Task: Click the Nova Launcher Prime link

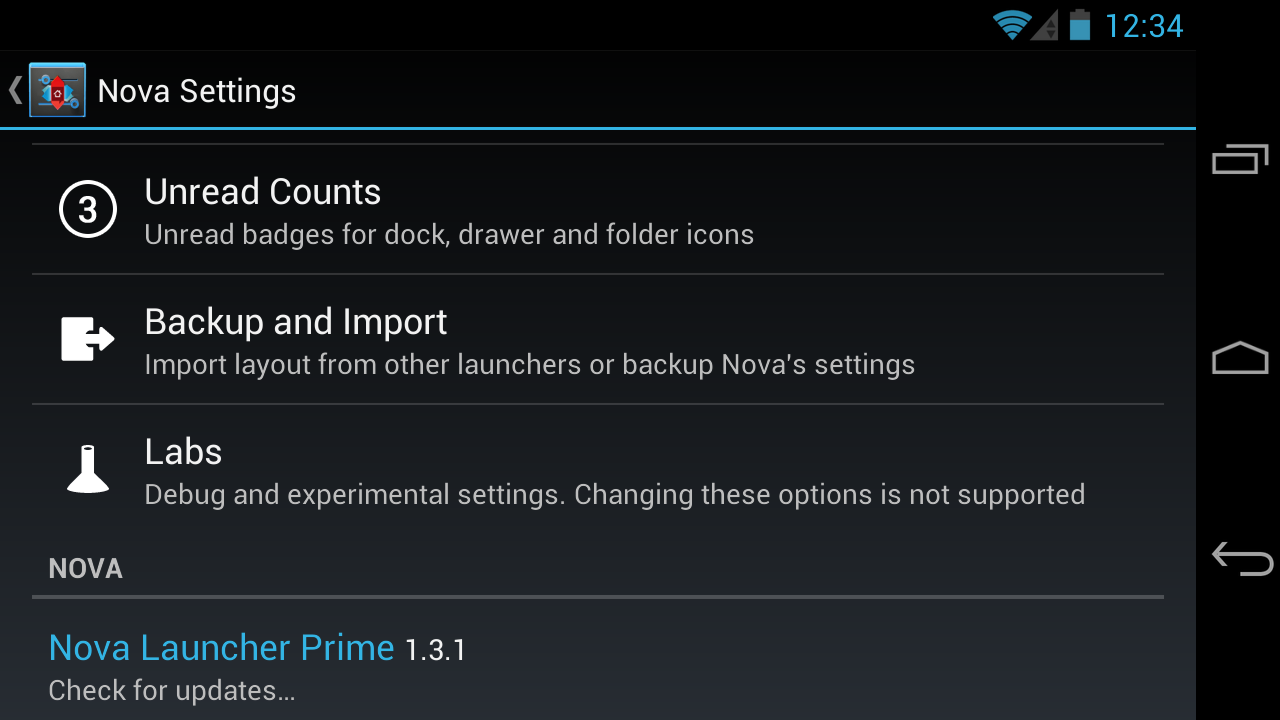Action: coord(221,648)
